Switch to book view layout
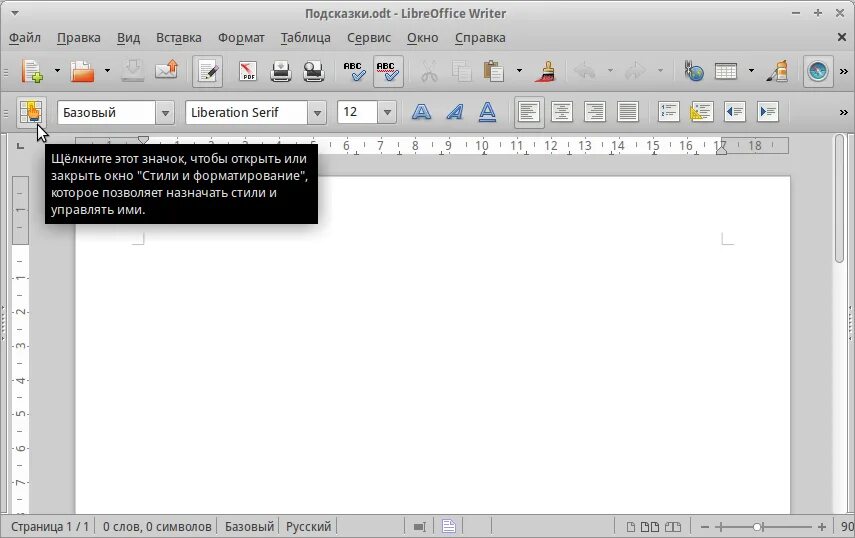 [x=673, y=527]
